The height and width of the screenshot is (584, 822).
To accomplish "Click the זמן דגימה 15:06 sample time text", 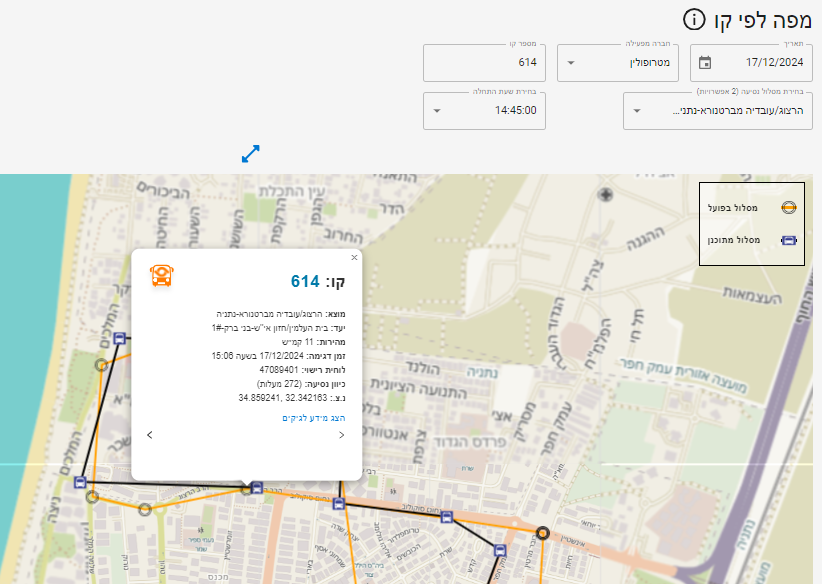I will coord(278,356).
